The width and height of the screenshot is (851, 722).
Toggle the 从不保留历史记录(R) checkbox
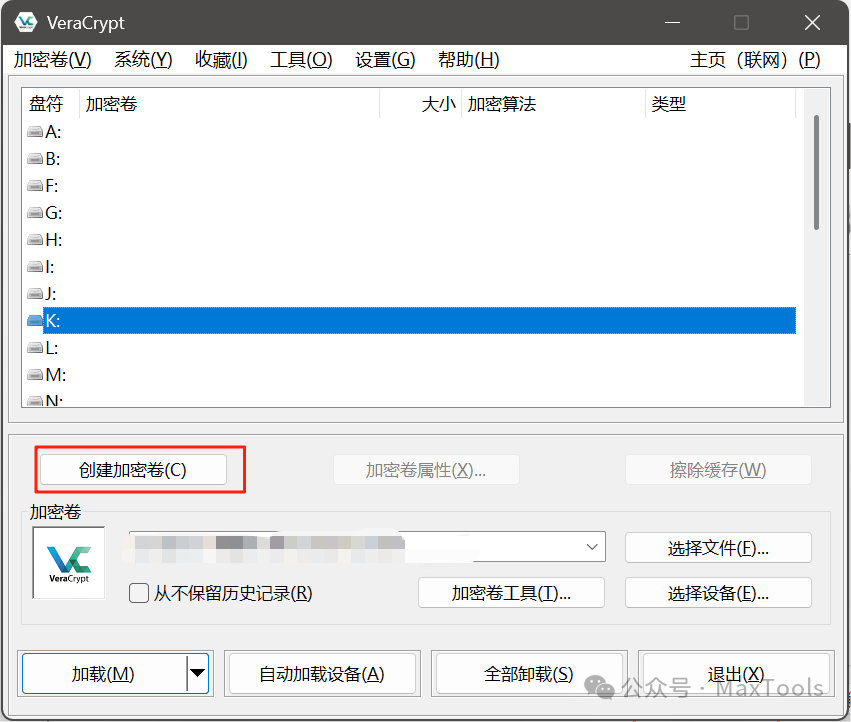[139, 593]
